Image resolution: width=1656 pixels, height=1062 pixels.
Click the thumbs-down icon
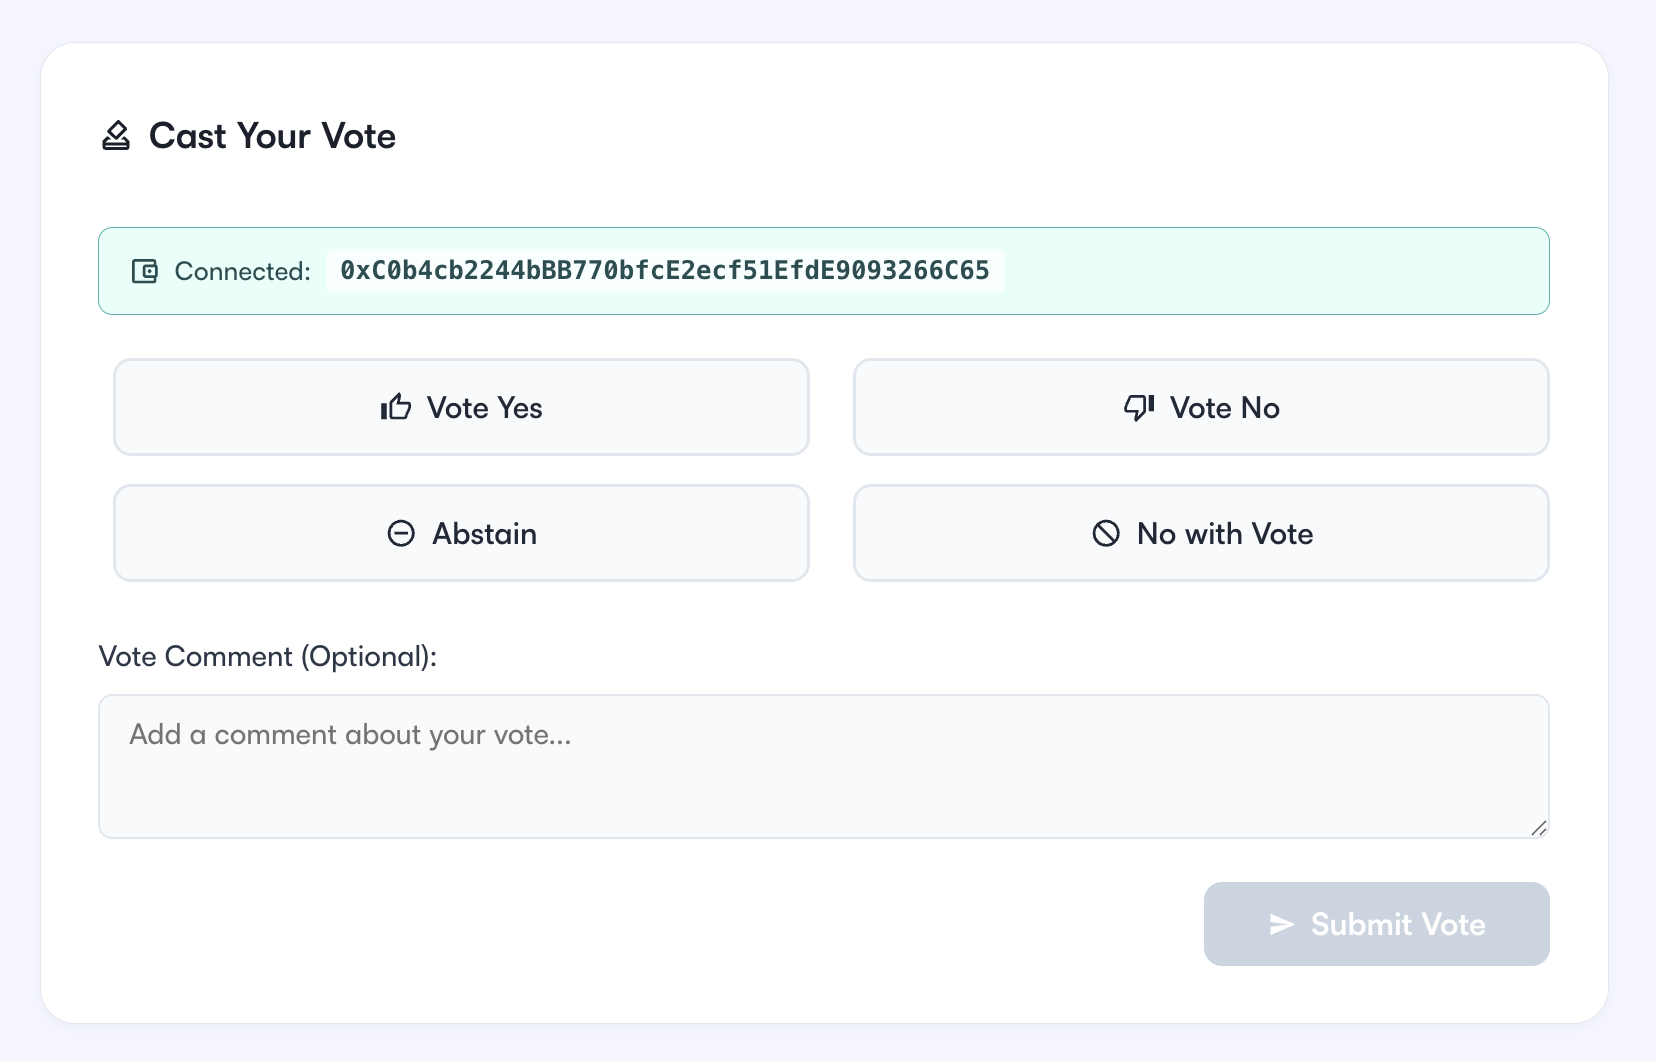pos(1139,407)
